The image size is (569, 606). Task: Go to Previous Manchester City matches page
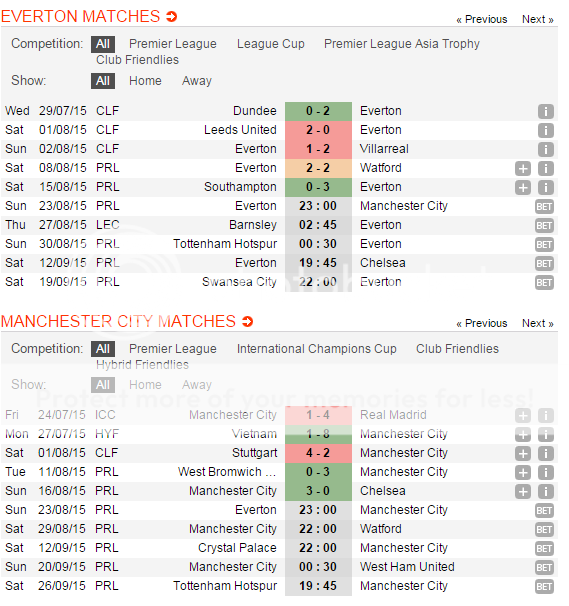[x=482, y=323]
